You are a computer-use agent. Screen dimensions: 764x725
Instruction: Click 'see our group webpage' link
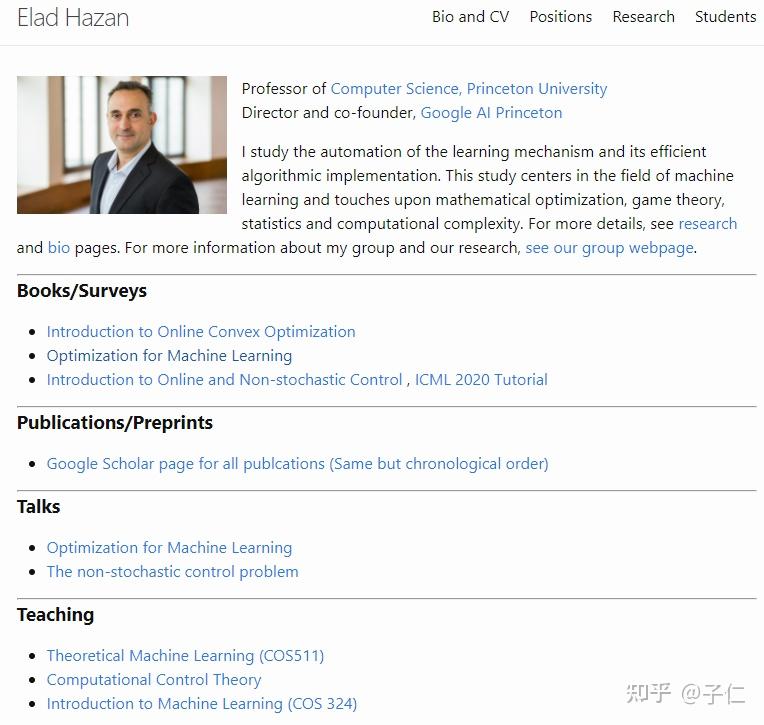[609, 248]
